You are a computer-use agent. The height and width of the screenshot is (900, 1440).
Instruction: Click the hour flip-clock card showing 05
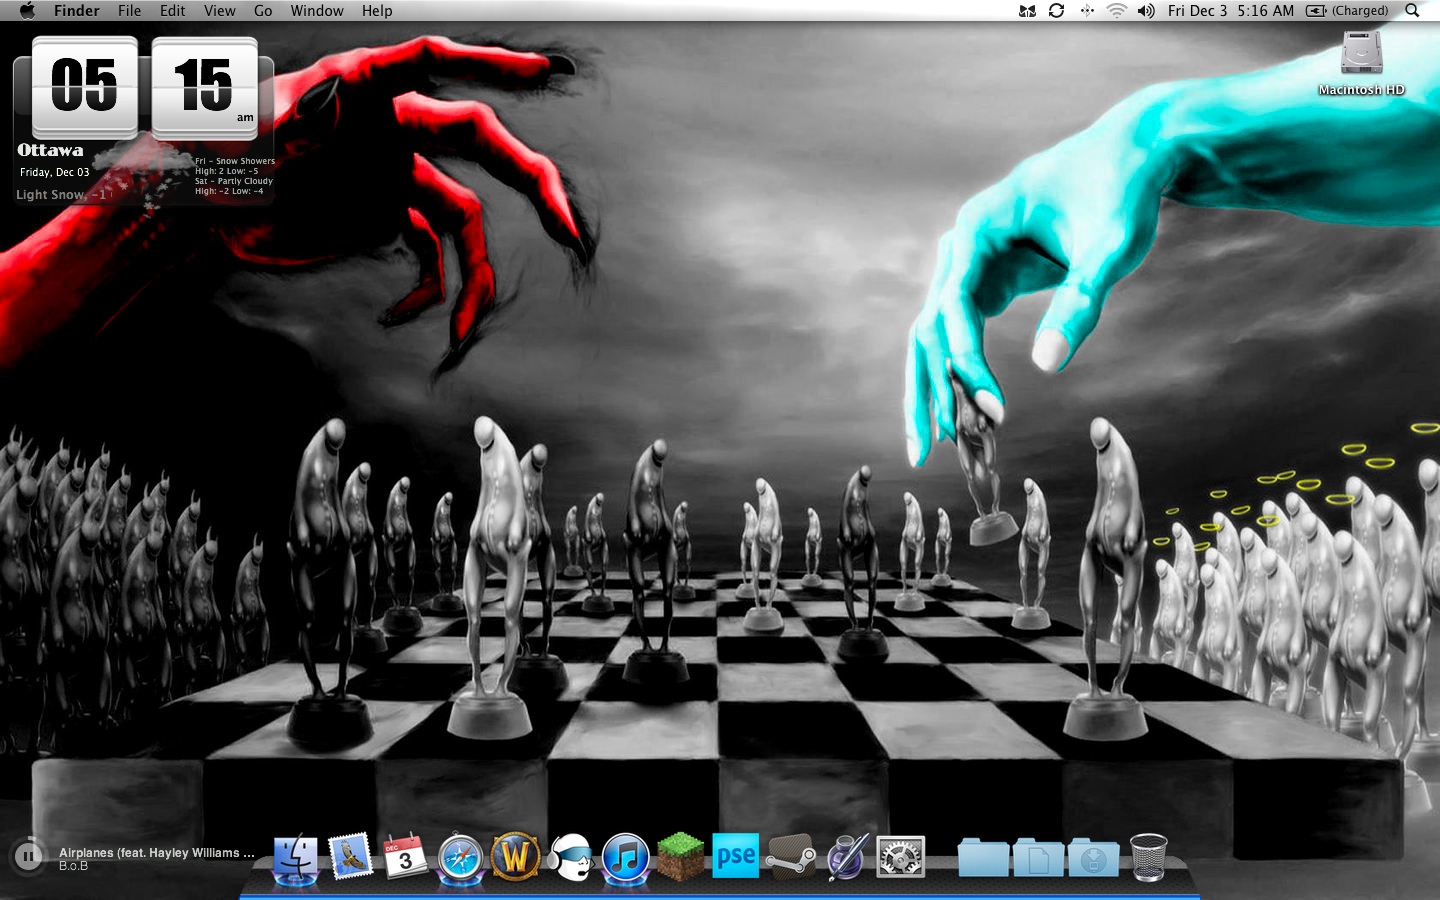tap(85, 86)
